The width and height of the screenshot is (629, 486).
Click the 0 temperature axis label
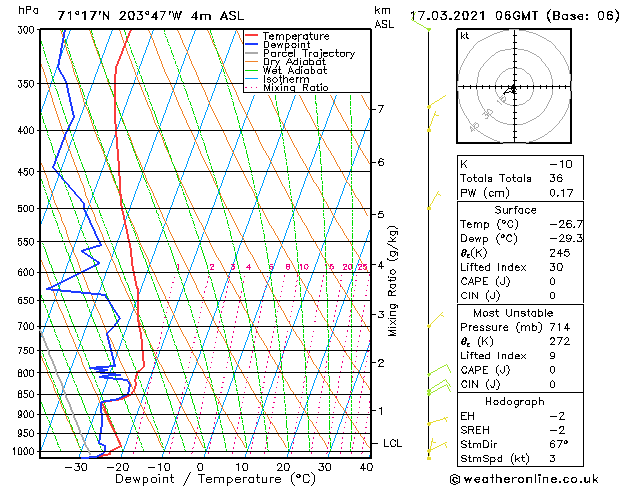[x=201, y=467]
